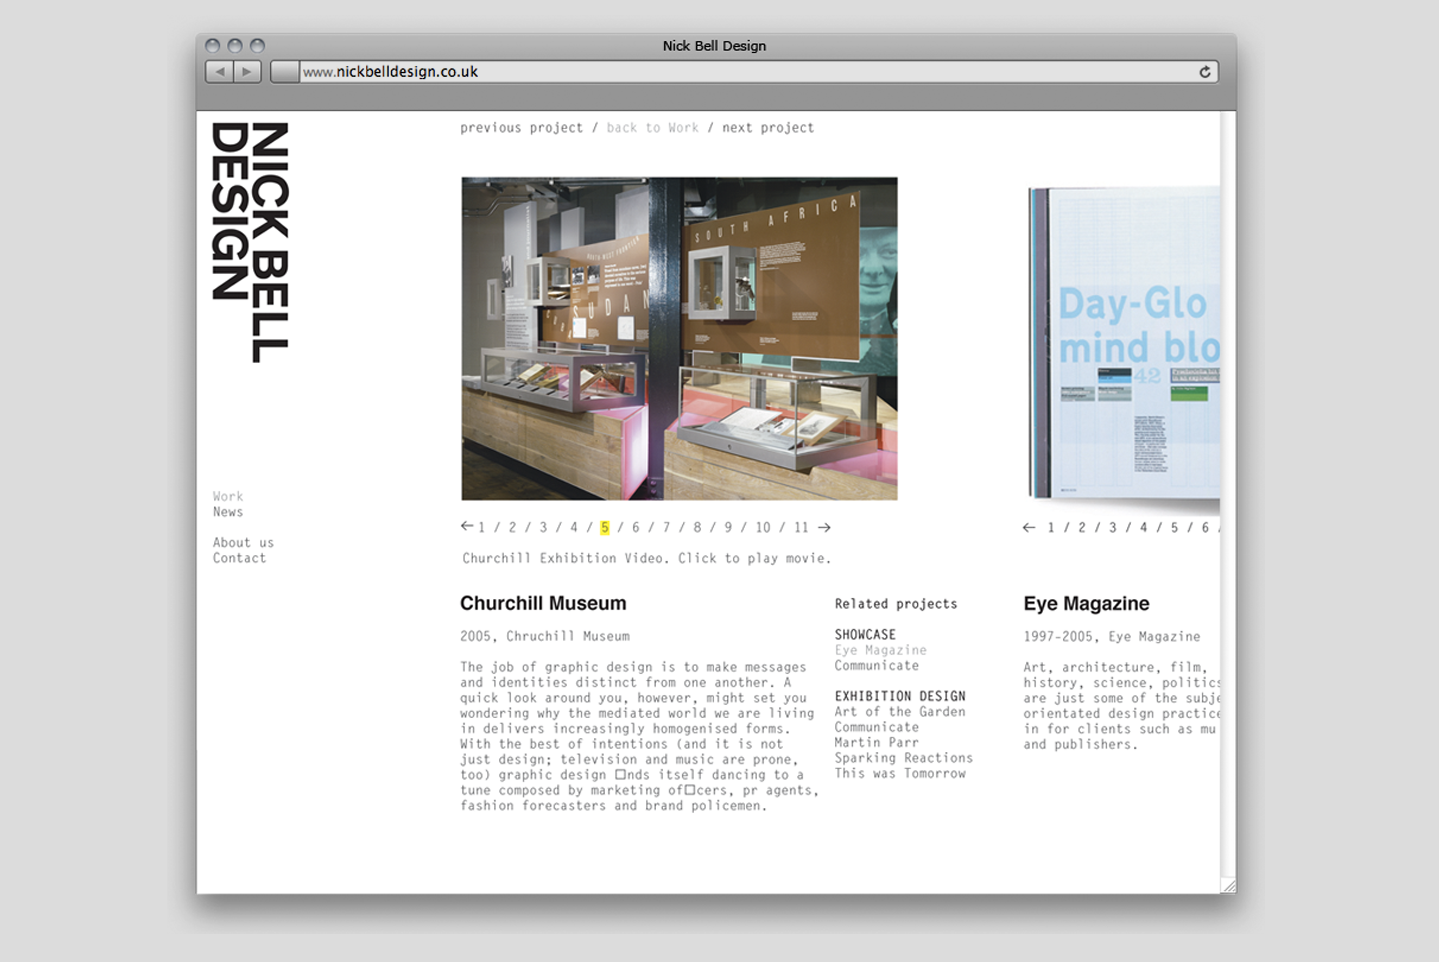Click the browser back arrow button
Viewport: 1439px width, 962px height.
pyautogui.click(x=219, y=72)
